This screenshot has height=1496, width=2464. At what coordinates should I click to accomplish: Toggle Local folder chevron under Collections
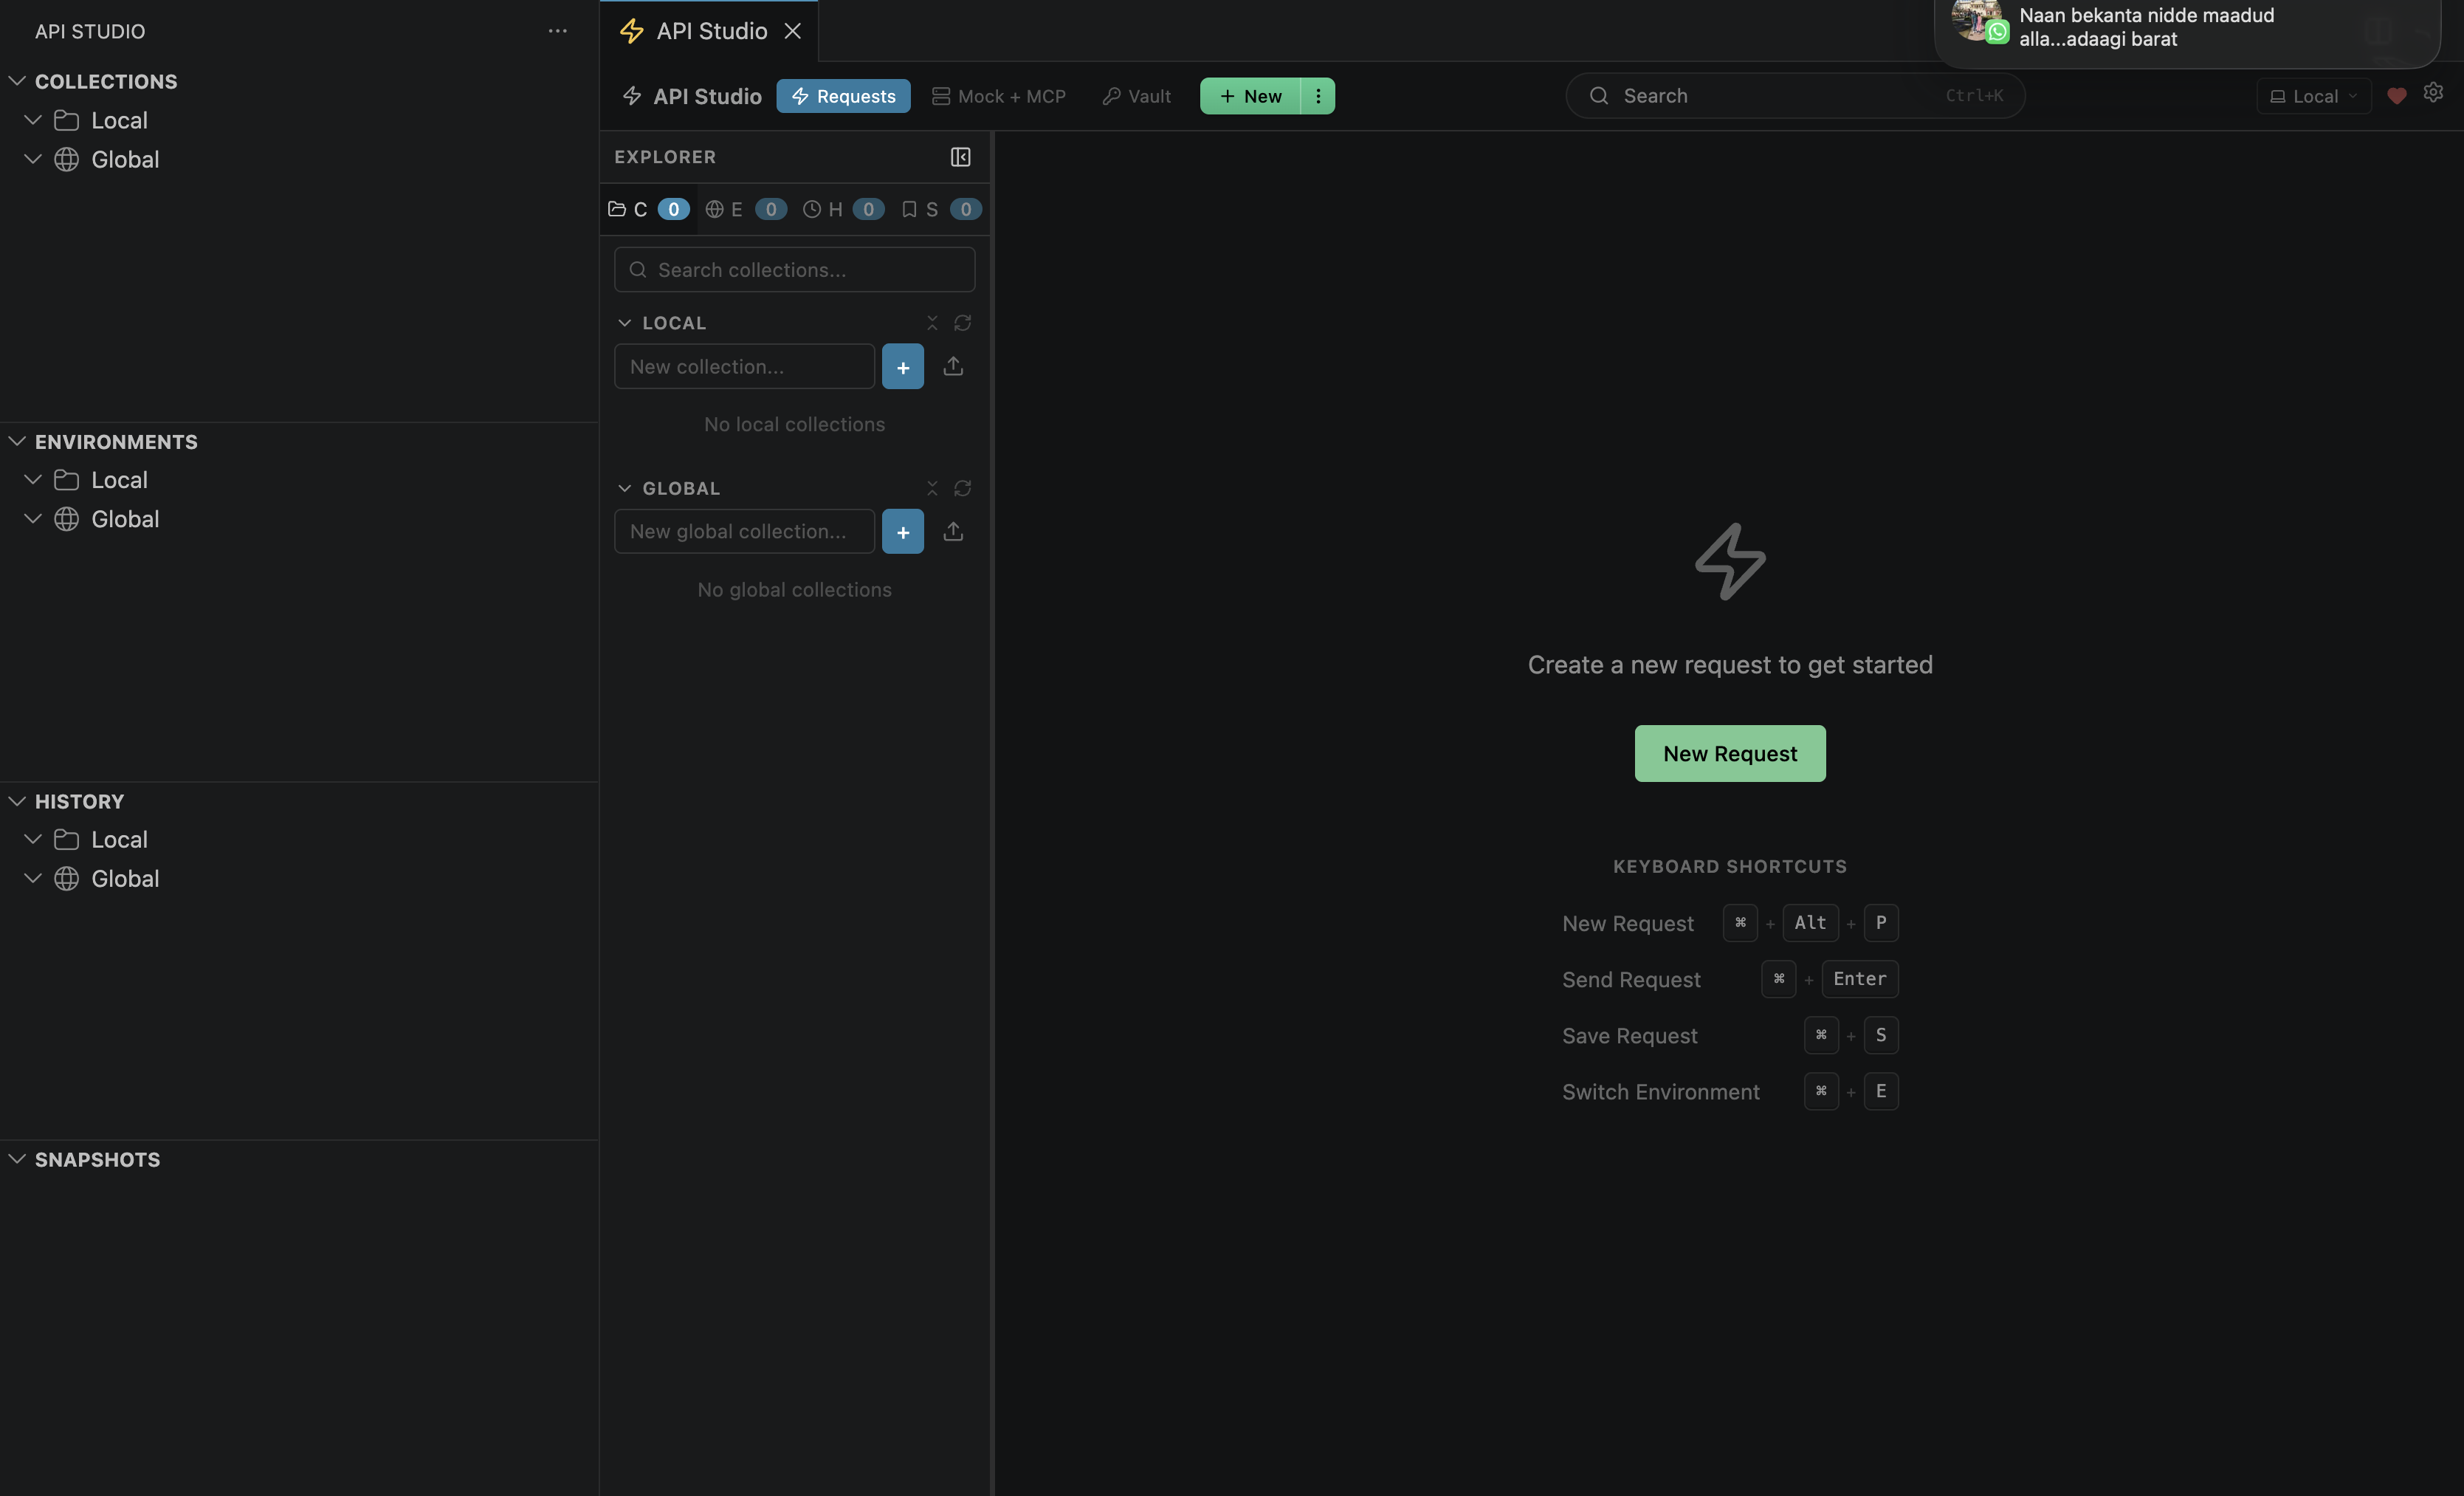tap(33, 120)
